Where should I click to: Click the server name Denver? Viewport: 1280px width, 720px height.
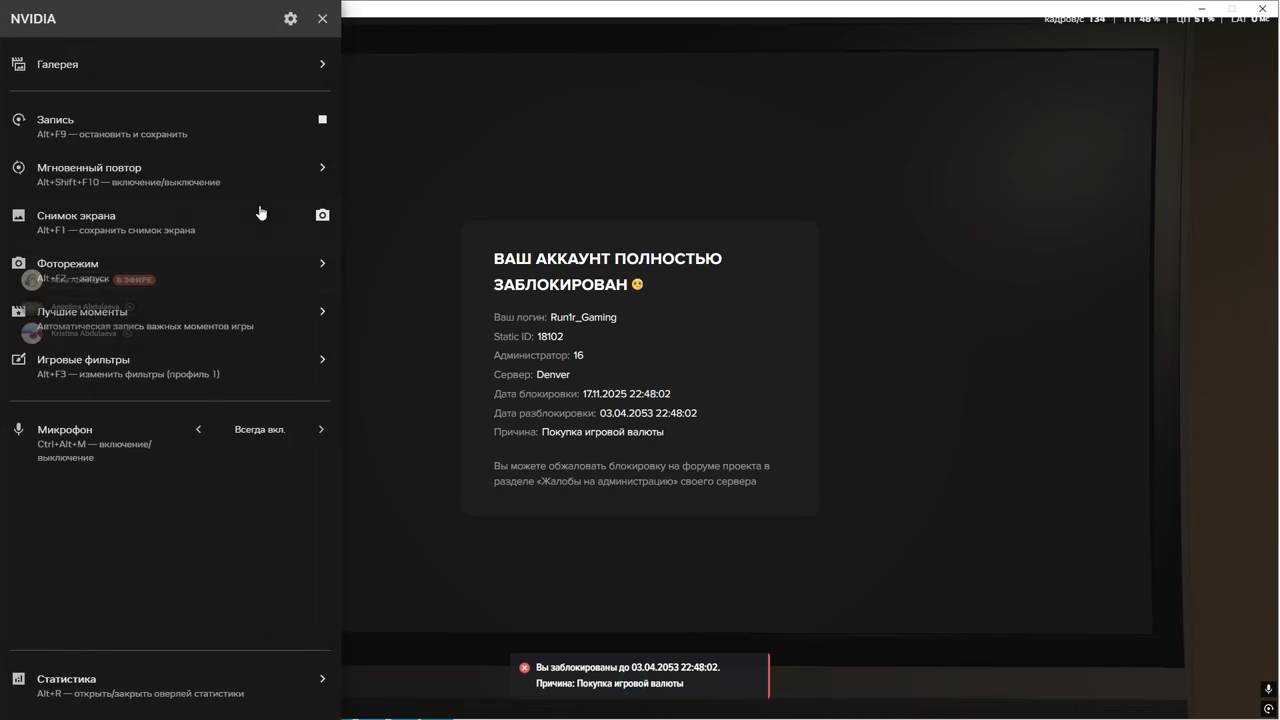[x=553, y=375]
